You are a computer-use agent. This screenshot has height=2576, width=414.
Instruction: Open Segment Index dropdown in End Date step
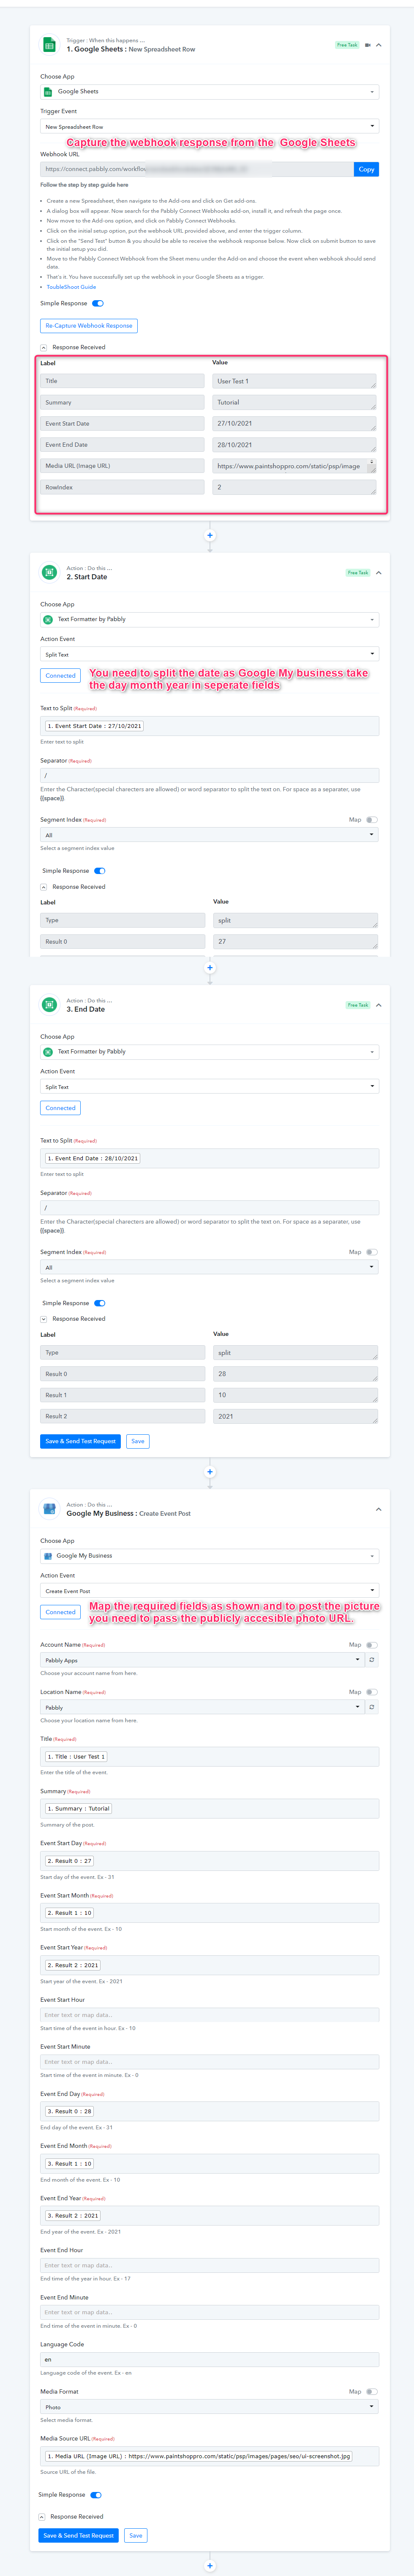pos(209,1267)
